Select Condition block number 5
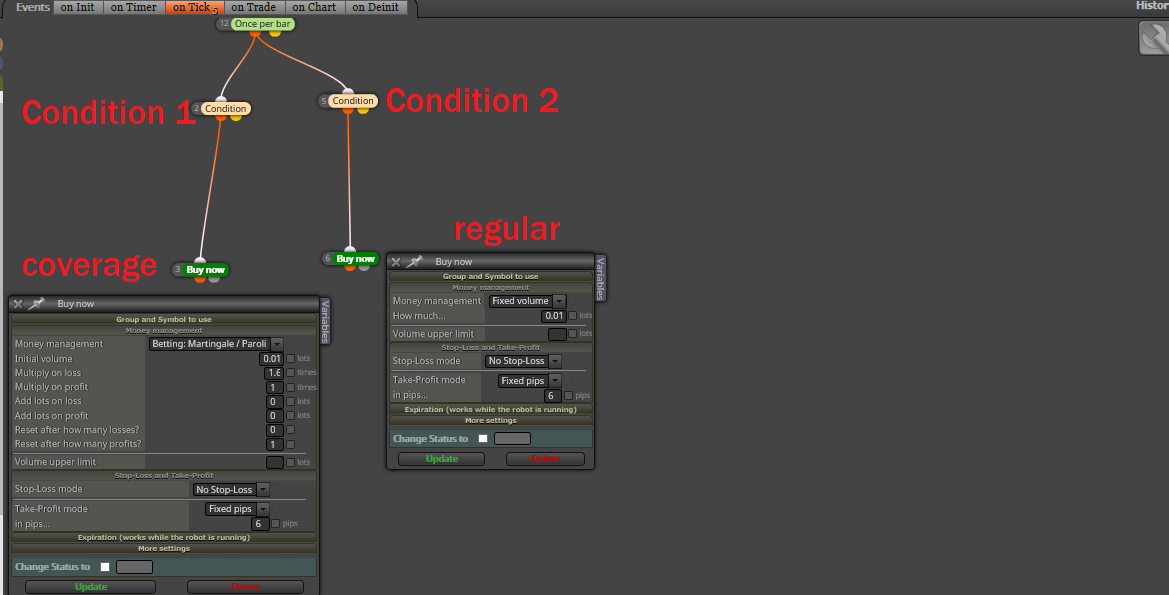Viewport: 1169px width, 595px height. pyautogui.click(x=353, y=101)
